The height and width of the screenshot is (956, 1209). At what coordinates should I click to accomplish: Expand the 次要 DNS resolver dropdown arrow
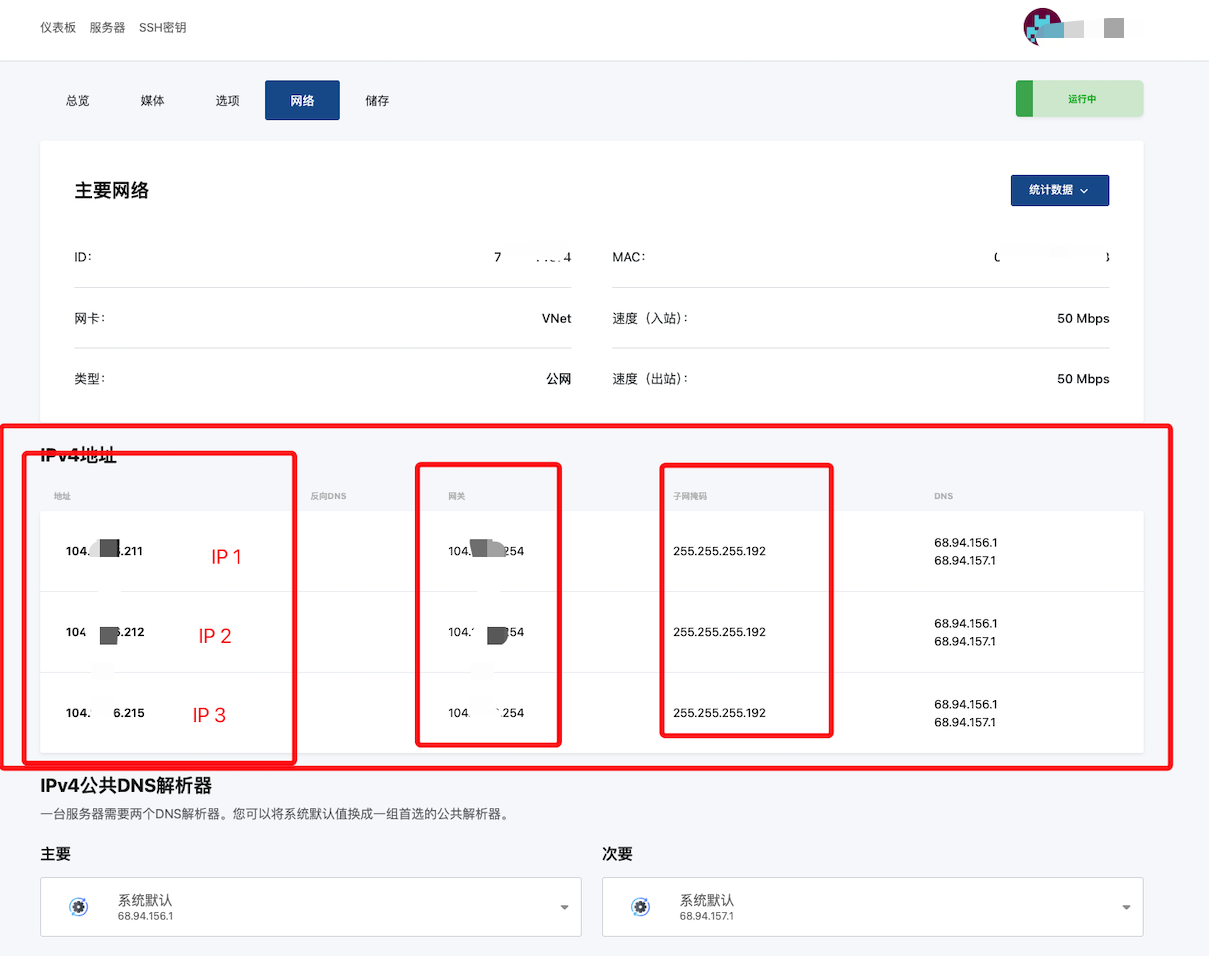[x=1126, y=907]
